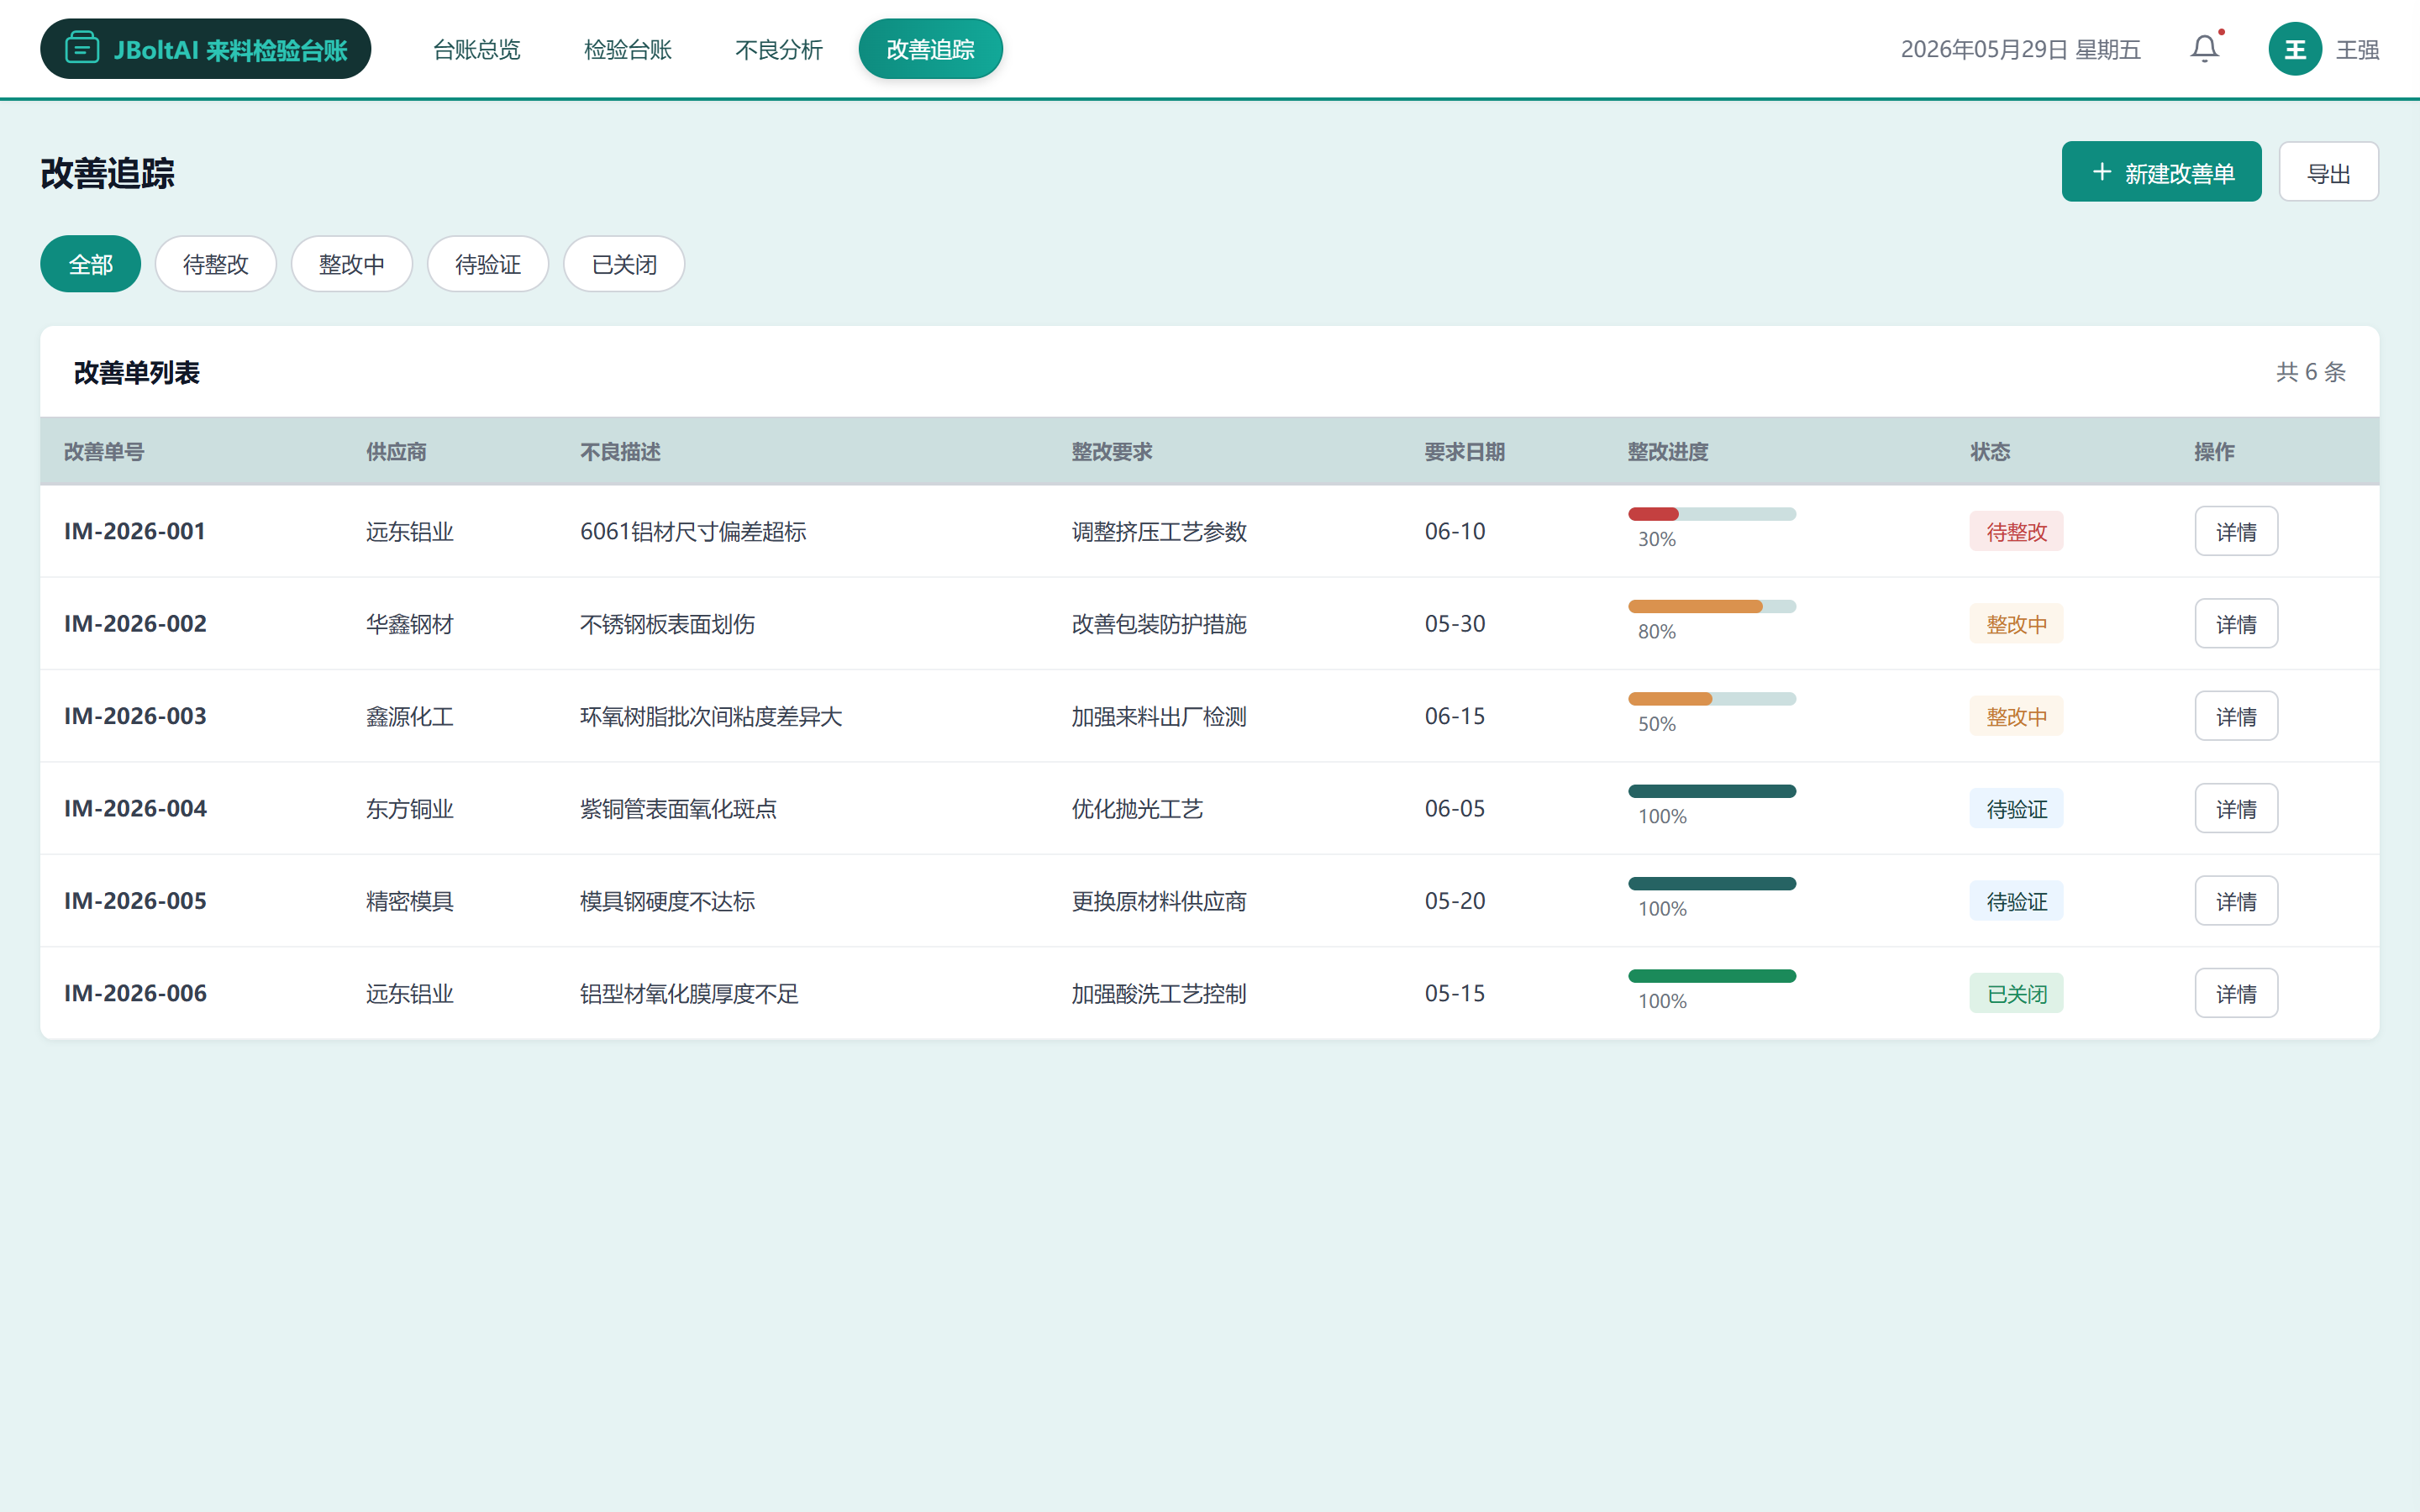Show only 整改中 items
2420x1512 pixels.
pos(351,264)
